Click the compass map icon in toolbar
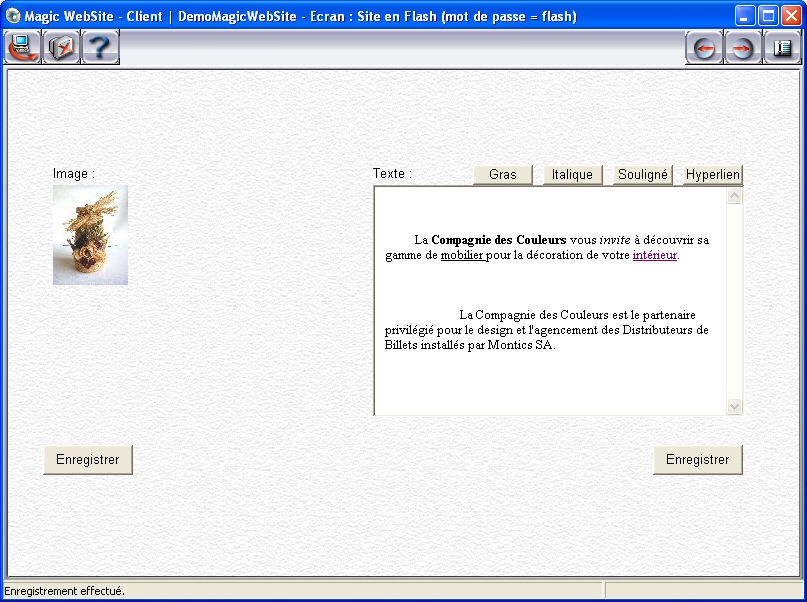Viewport: 807px width, 602px height. (x=61, y=47)
